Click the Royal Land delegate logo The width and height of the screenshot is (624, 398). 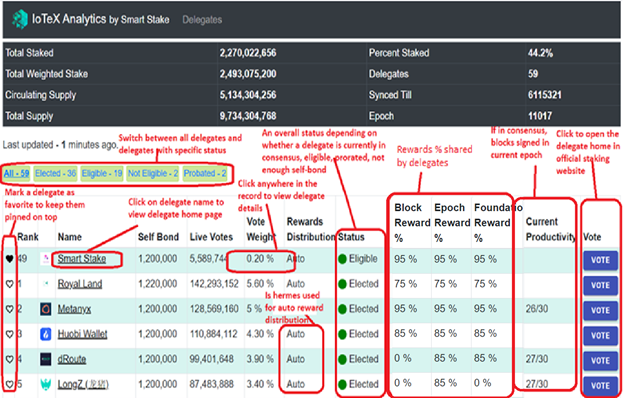point(46,284)
